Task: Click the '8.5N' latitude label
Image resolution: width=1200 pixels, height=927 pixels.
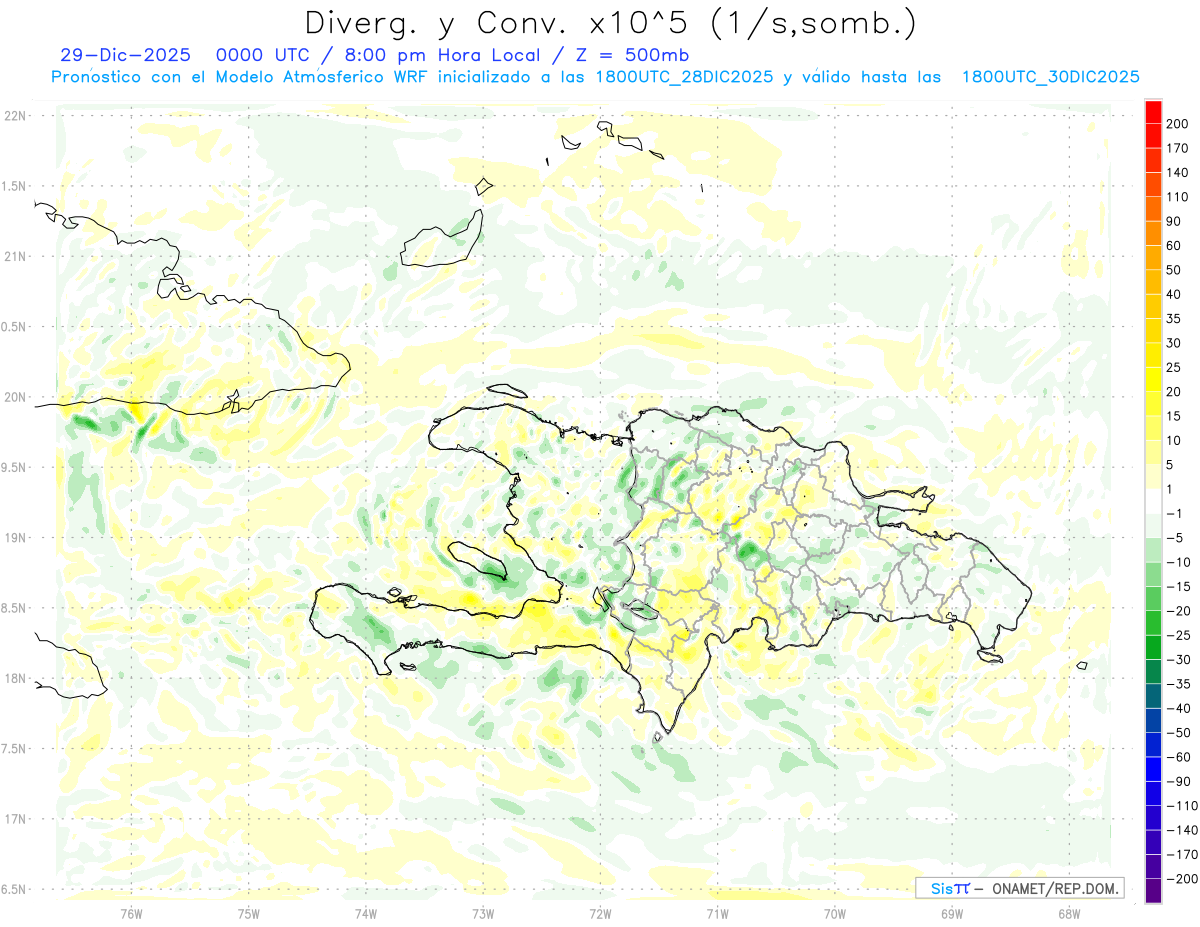Action: click(x=14, y=608)
